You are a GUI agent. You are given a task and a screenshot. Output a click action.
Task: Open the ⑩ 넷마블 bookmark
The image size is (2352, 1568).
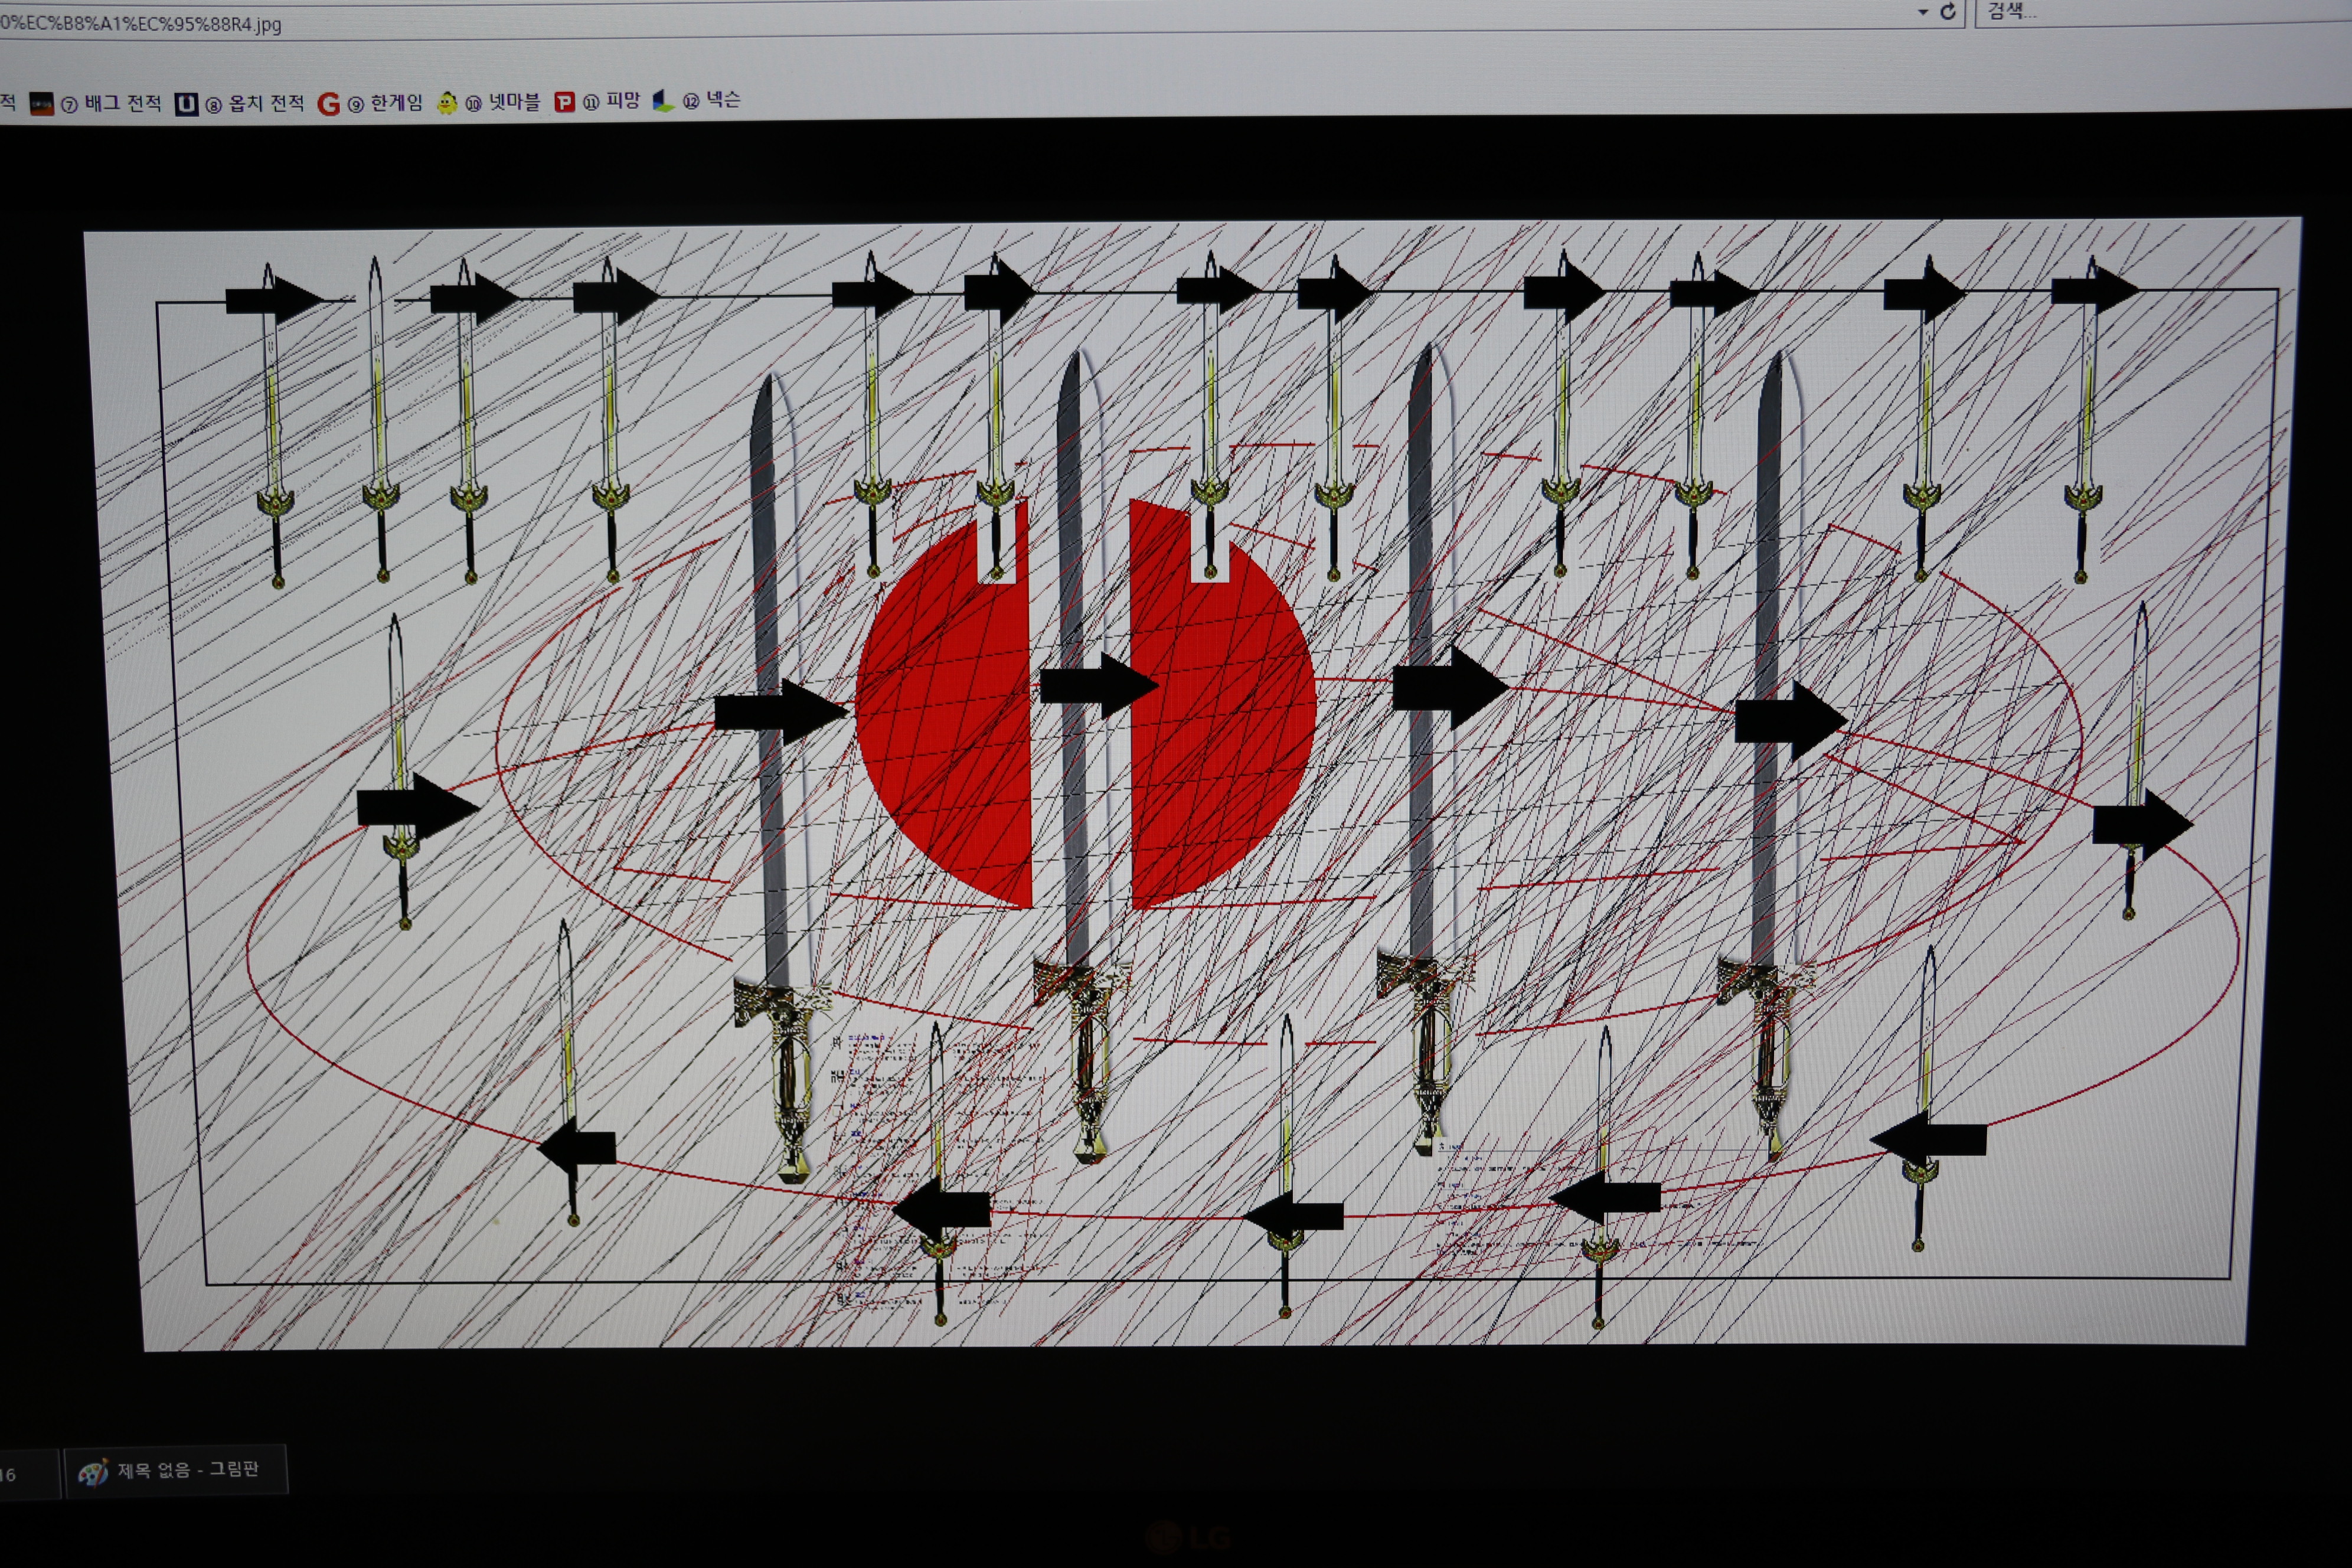click(x=514, y=102)
